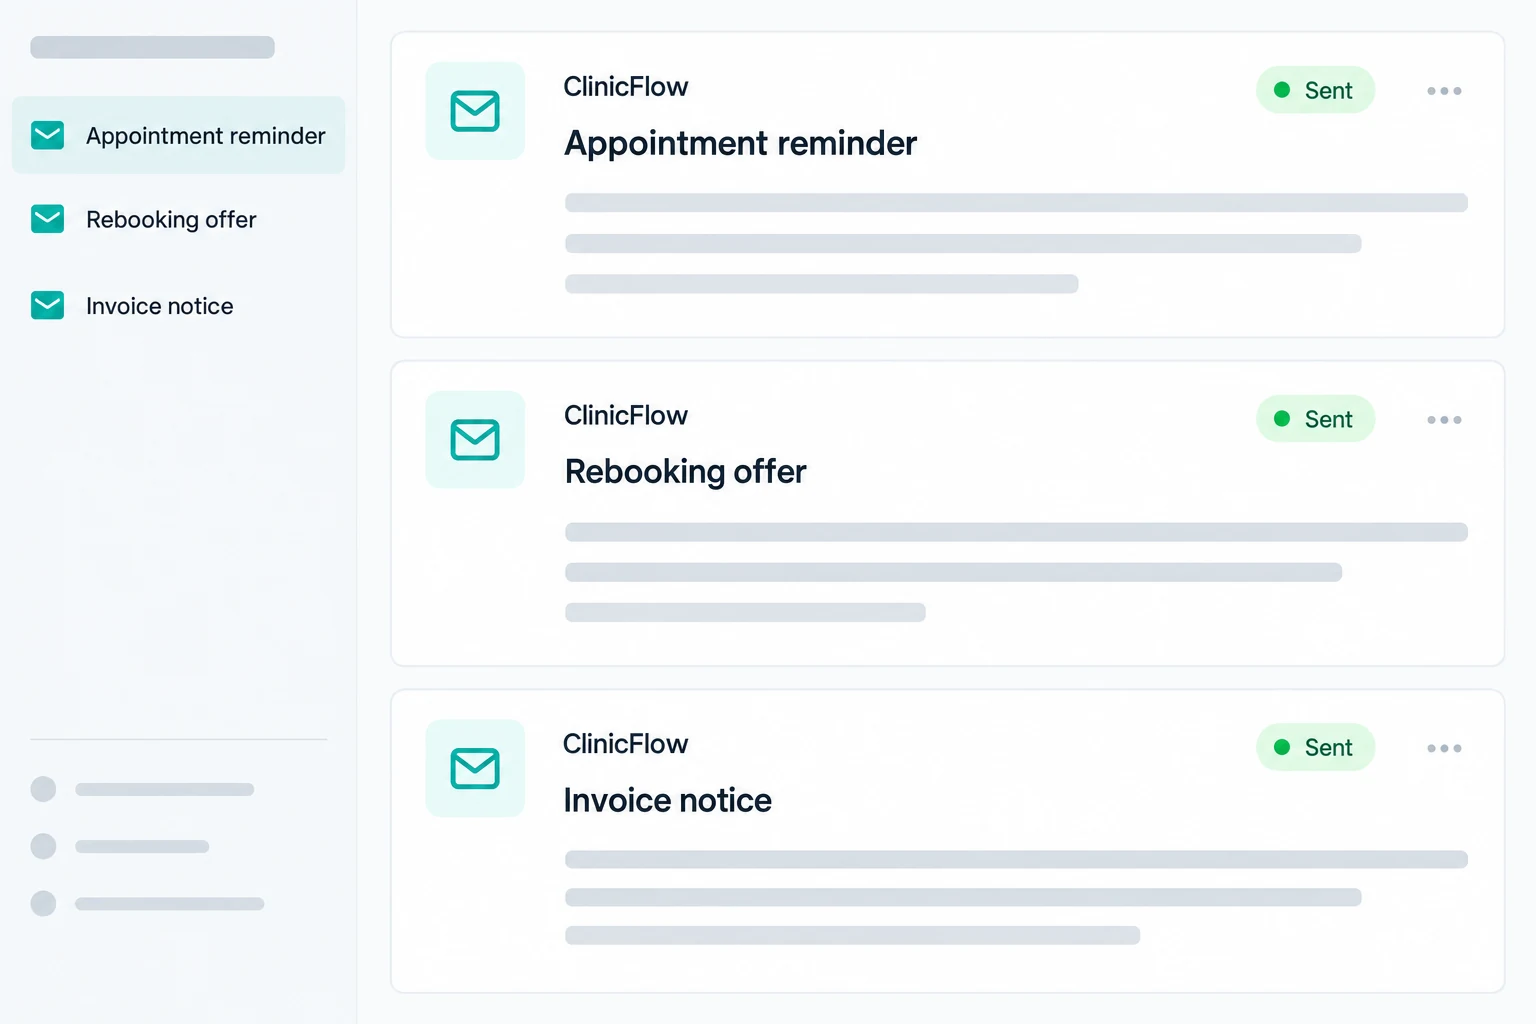Viewport: 1536px width, 1024px height.
Task: Click the envelope icon beside Invoice notice in sidebar
Action: pos(48,305)
